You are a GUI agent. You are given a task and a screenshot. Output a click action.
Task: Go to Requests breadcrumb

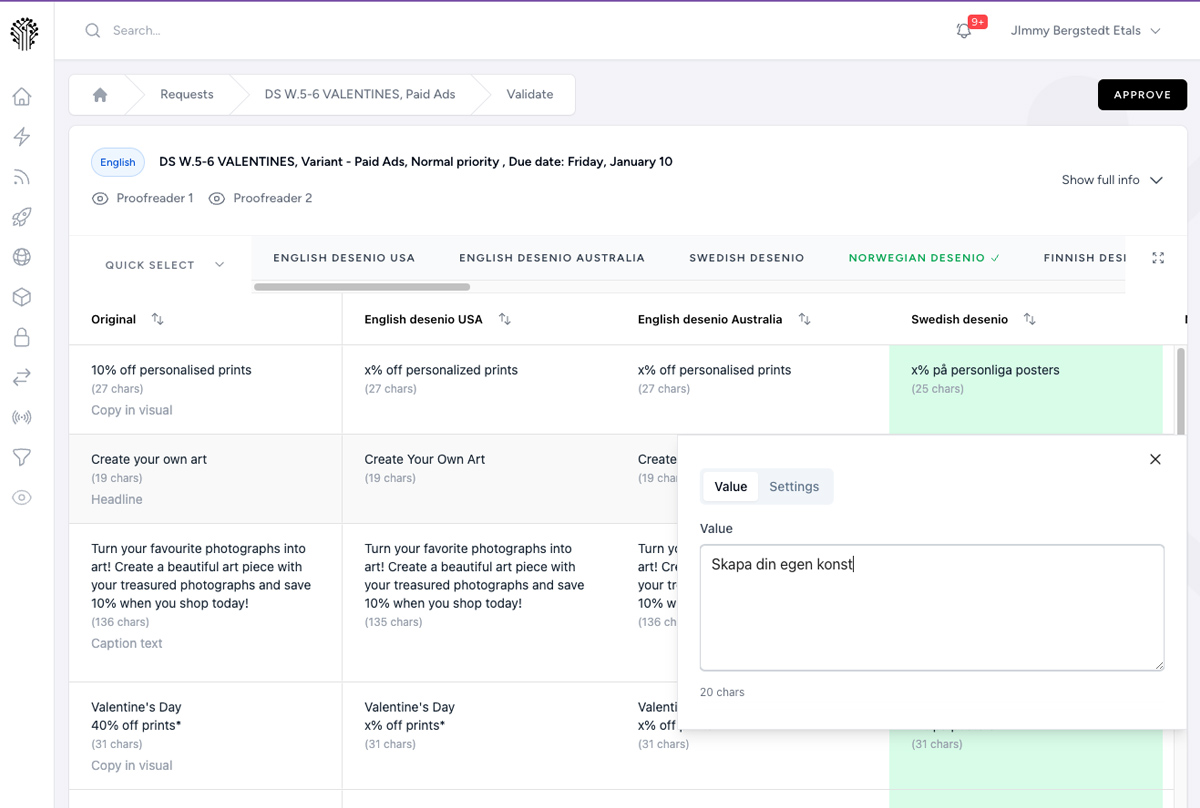coord(187,94)
